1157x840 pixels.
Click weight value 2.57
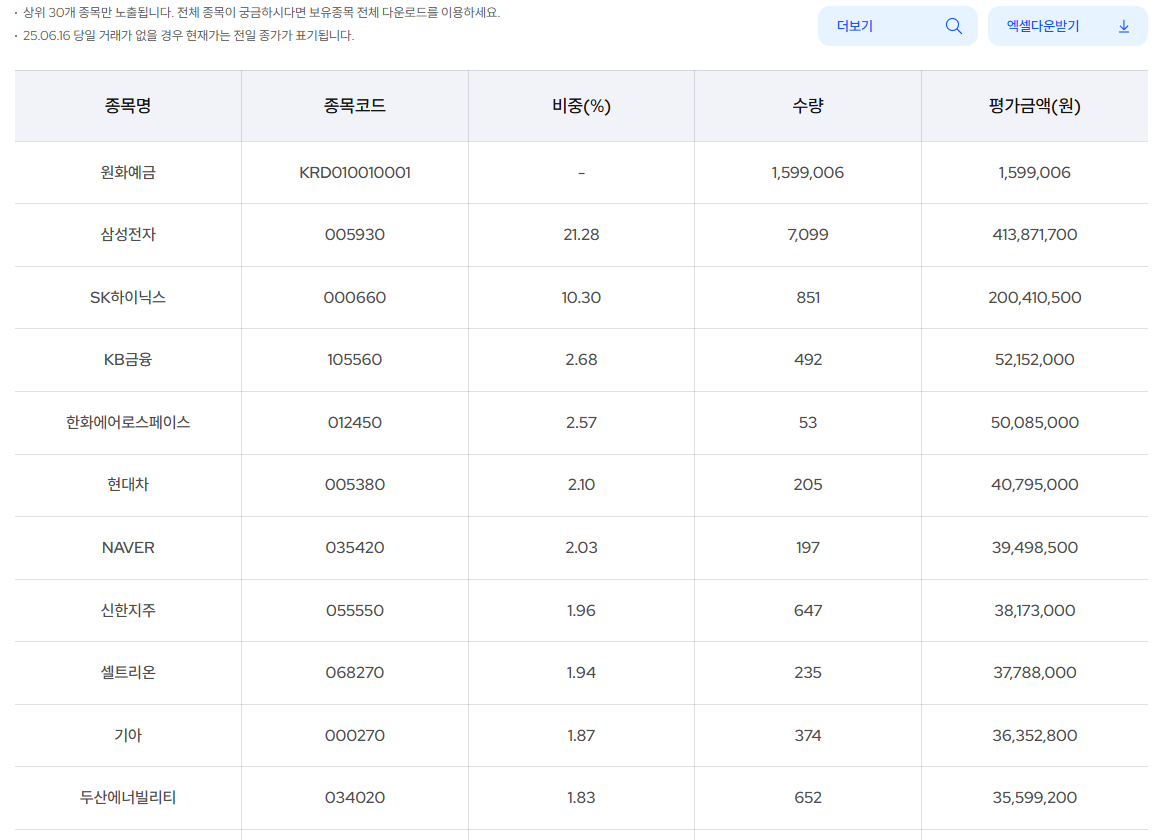[581, 422]
